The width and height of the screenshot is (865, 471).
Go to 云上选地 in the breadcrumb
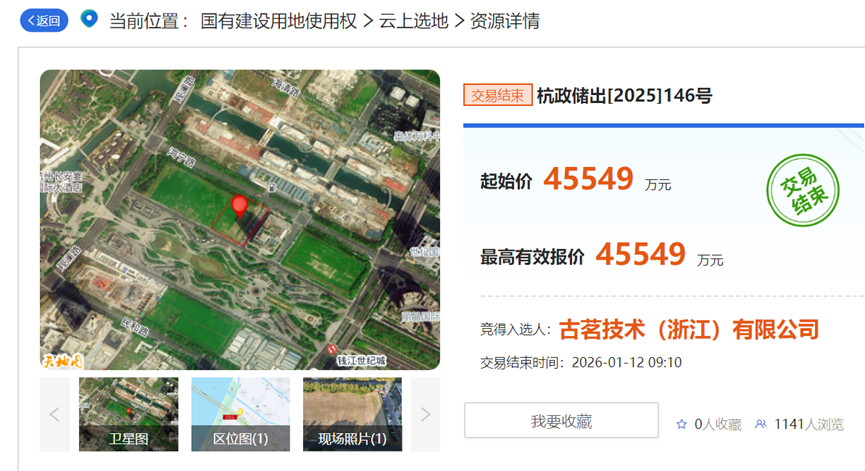[413, 20]
